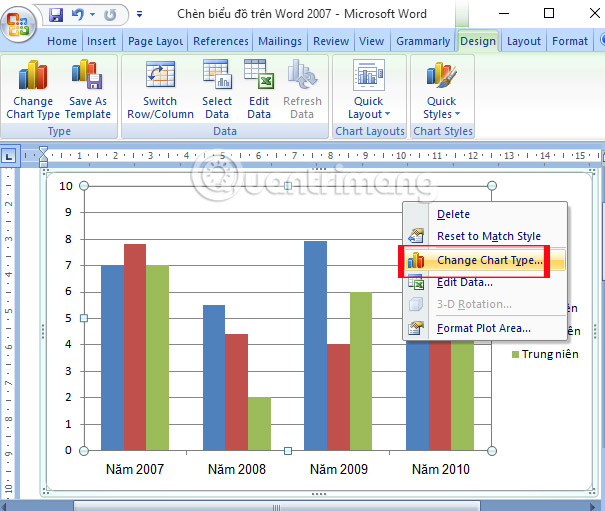Expand the Quick Layout gallery
The image size is (605, 511).
click(x=369, y=90)
